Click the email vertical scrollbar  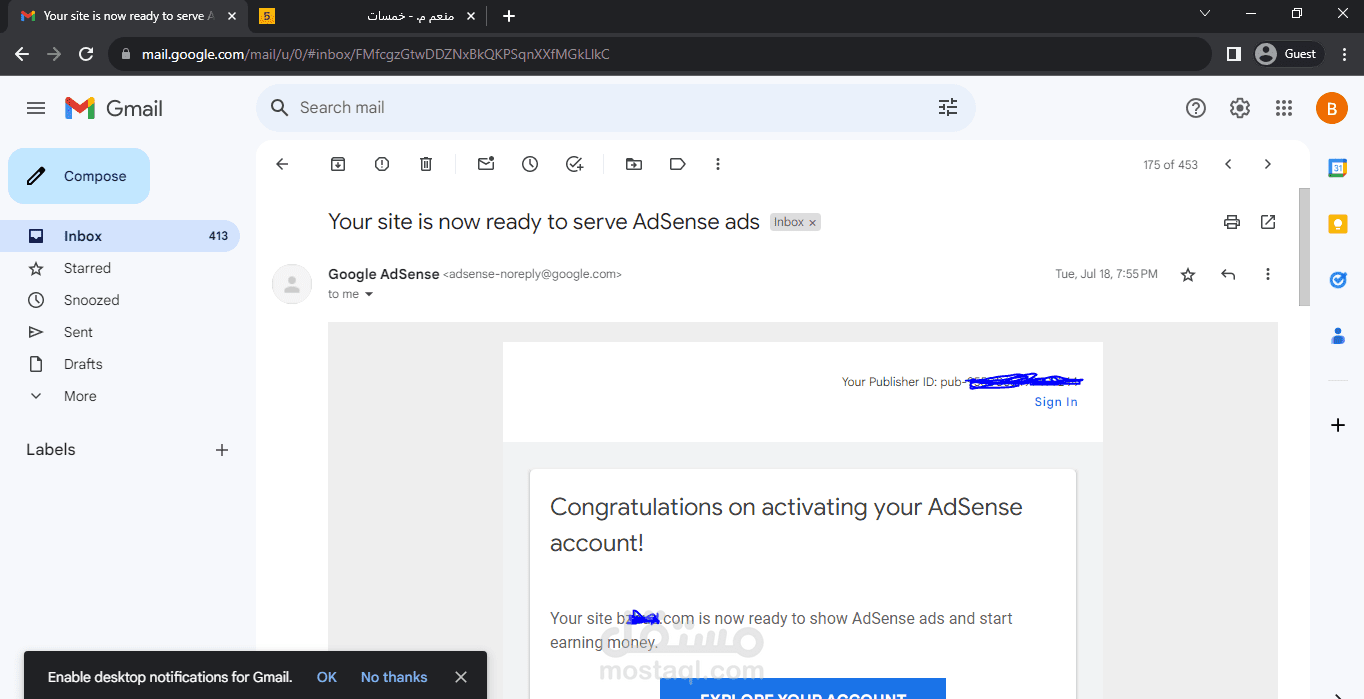[x=1304, y=247]
